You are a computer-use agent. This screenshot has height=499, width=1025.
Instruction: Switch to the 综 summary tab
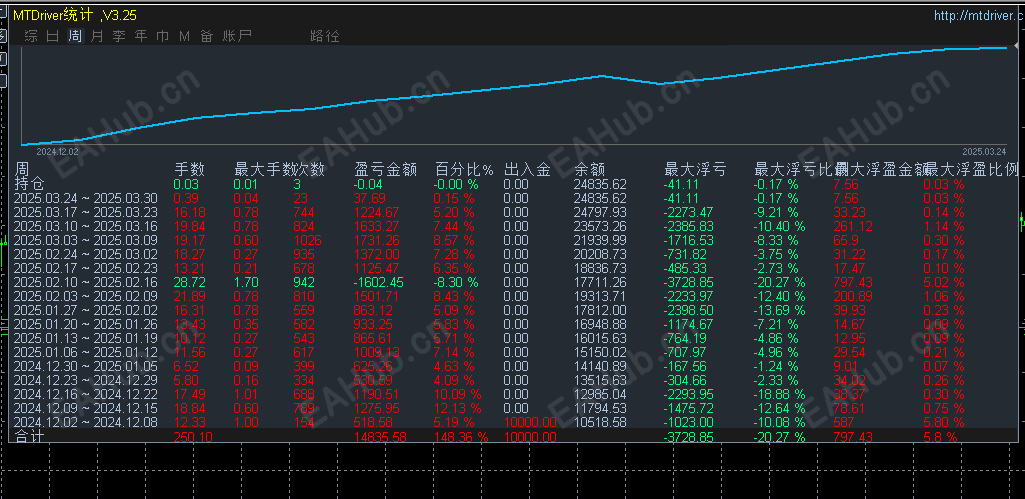coord(31,36)
